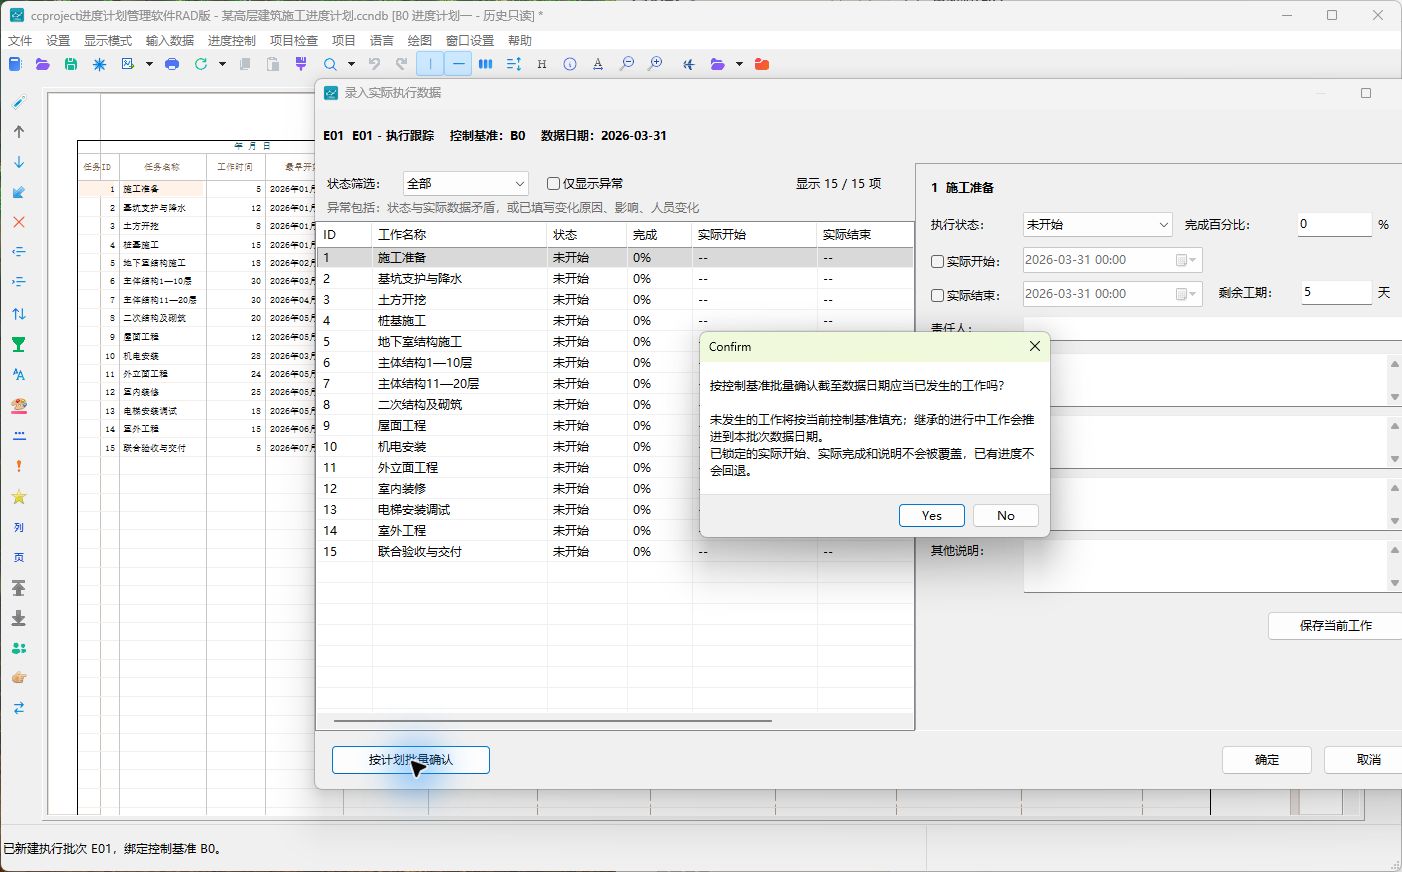Enable the 仅显示异常 checkbox

tap(553, 183)
